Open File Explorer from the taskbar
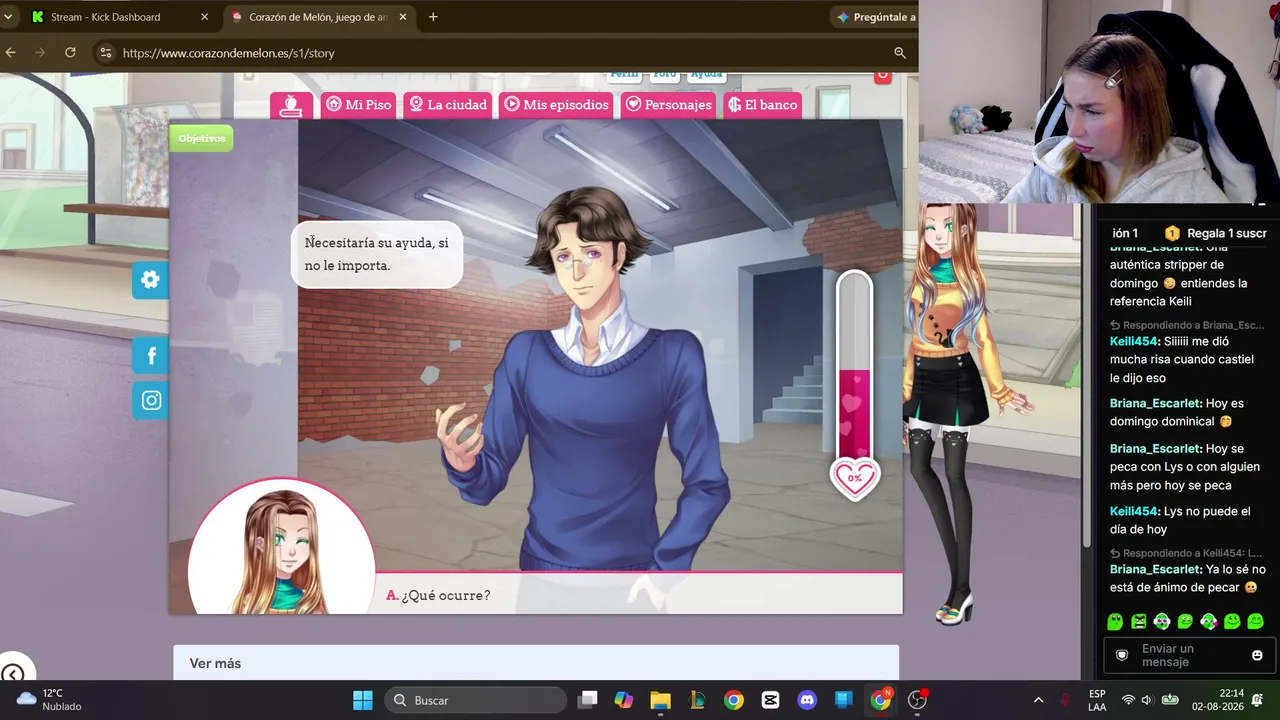 660,700
